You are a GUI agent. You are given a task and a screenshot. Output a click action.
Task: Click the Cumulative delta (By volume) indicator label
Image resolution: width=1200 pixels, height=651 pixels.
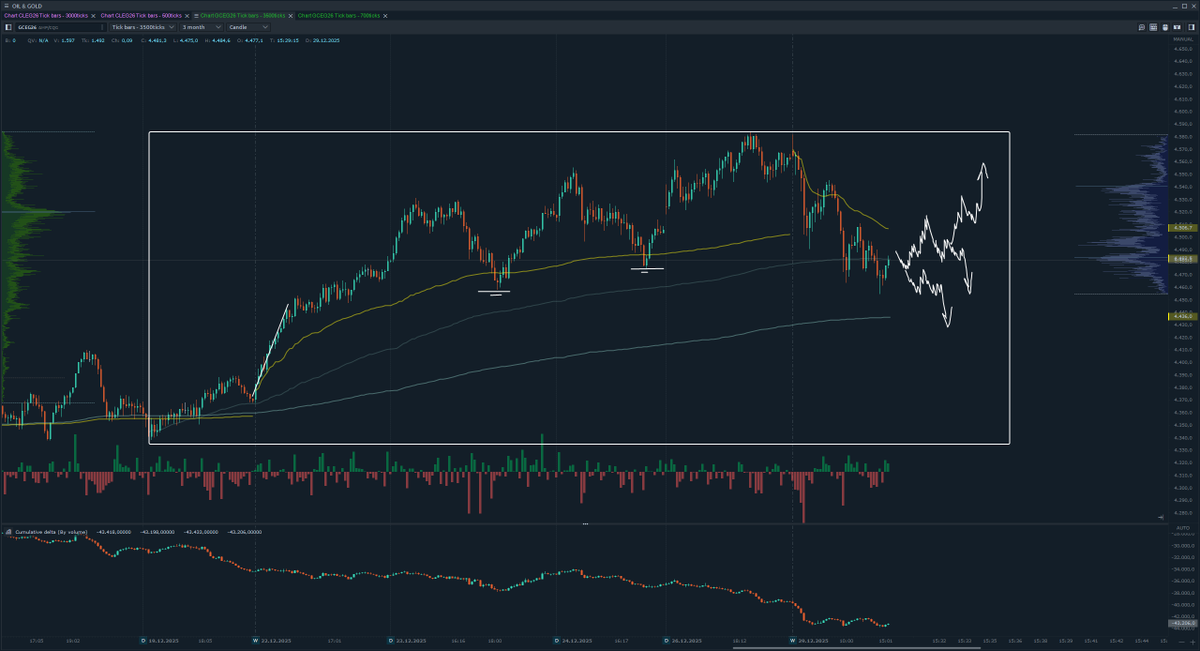coord(51,532)
